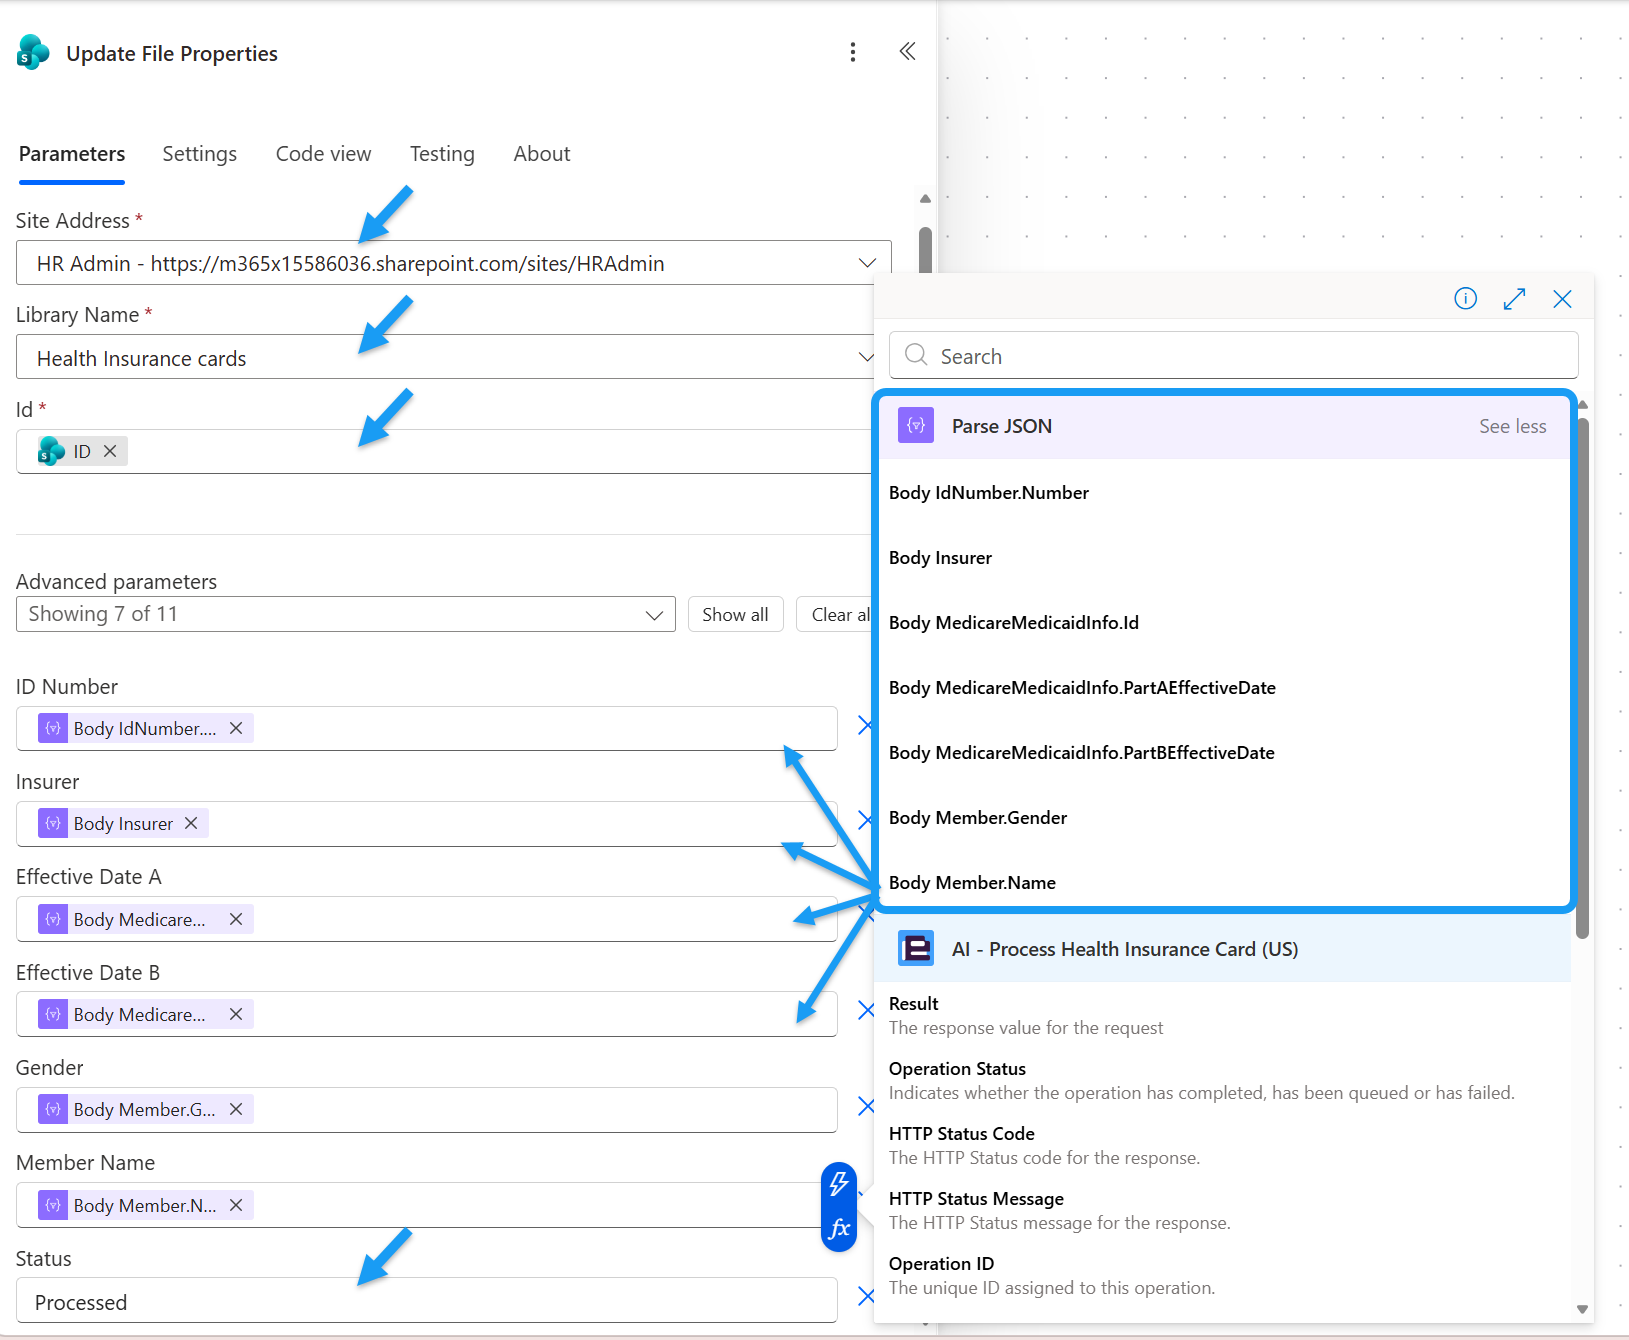Remove the Body Member.N... token
Viewport: 1629px width, 1340px height.
click(236, 1205)
